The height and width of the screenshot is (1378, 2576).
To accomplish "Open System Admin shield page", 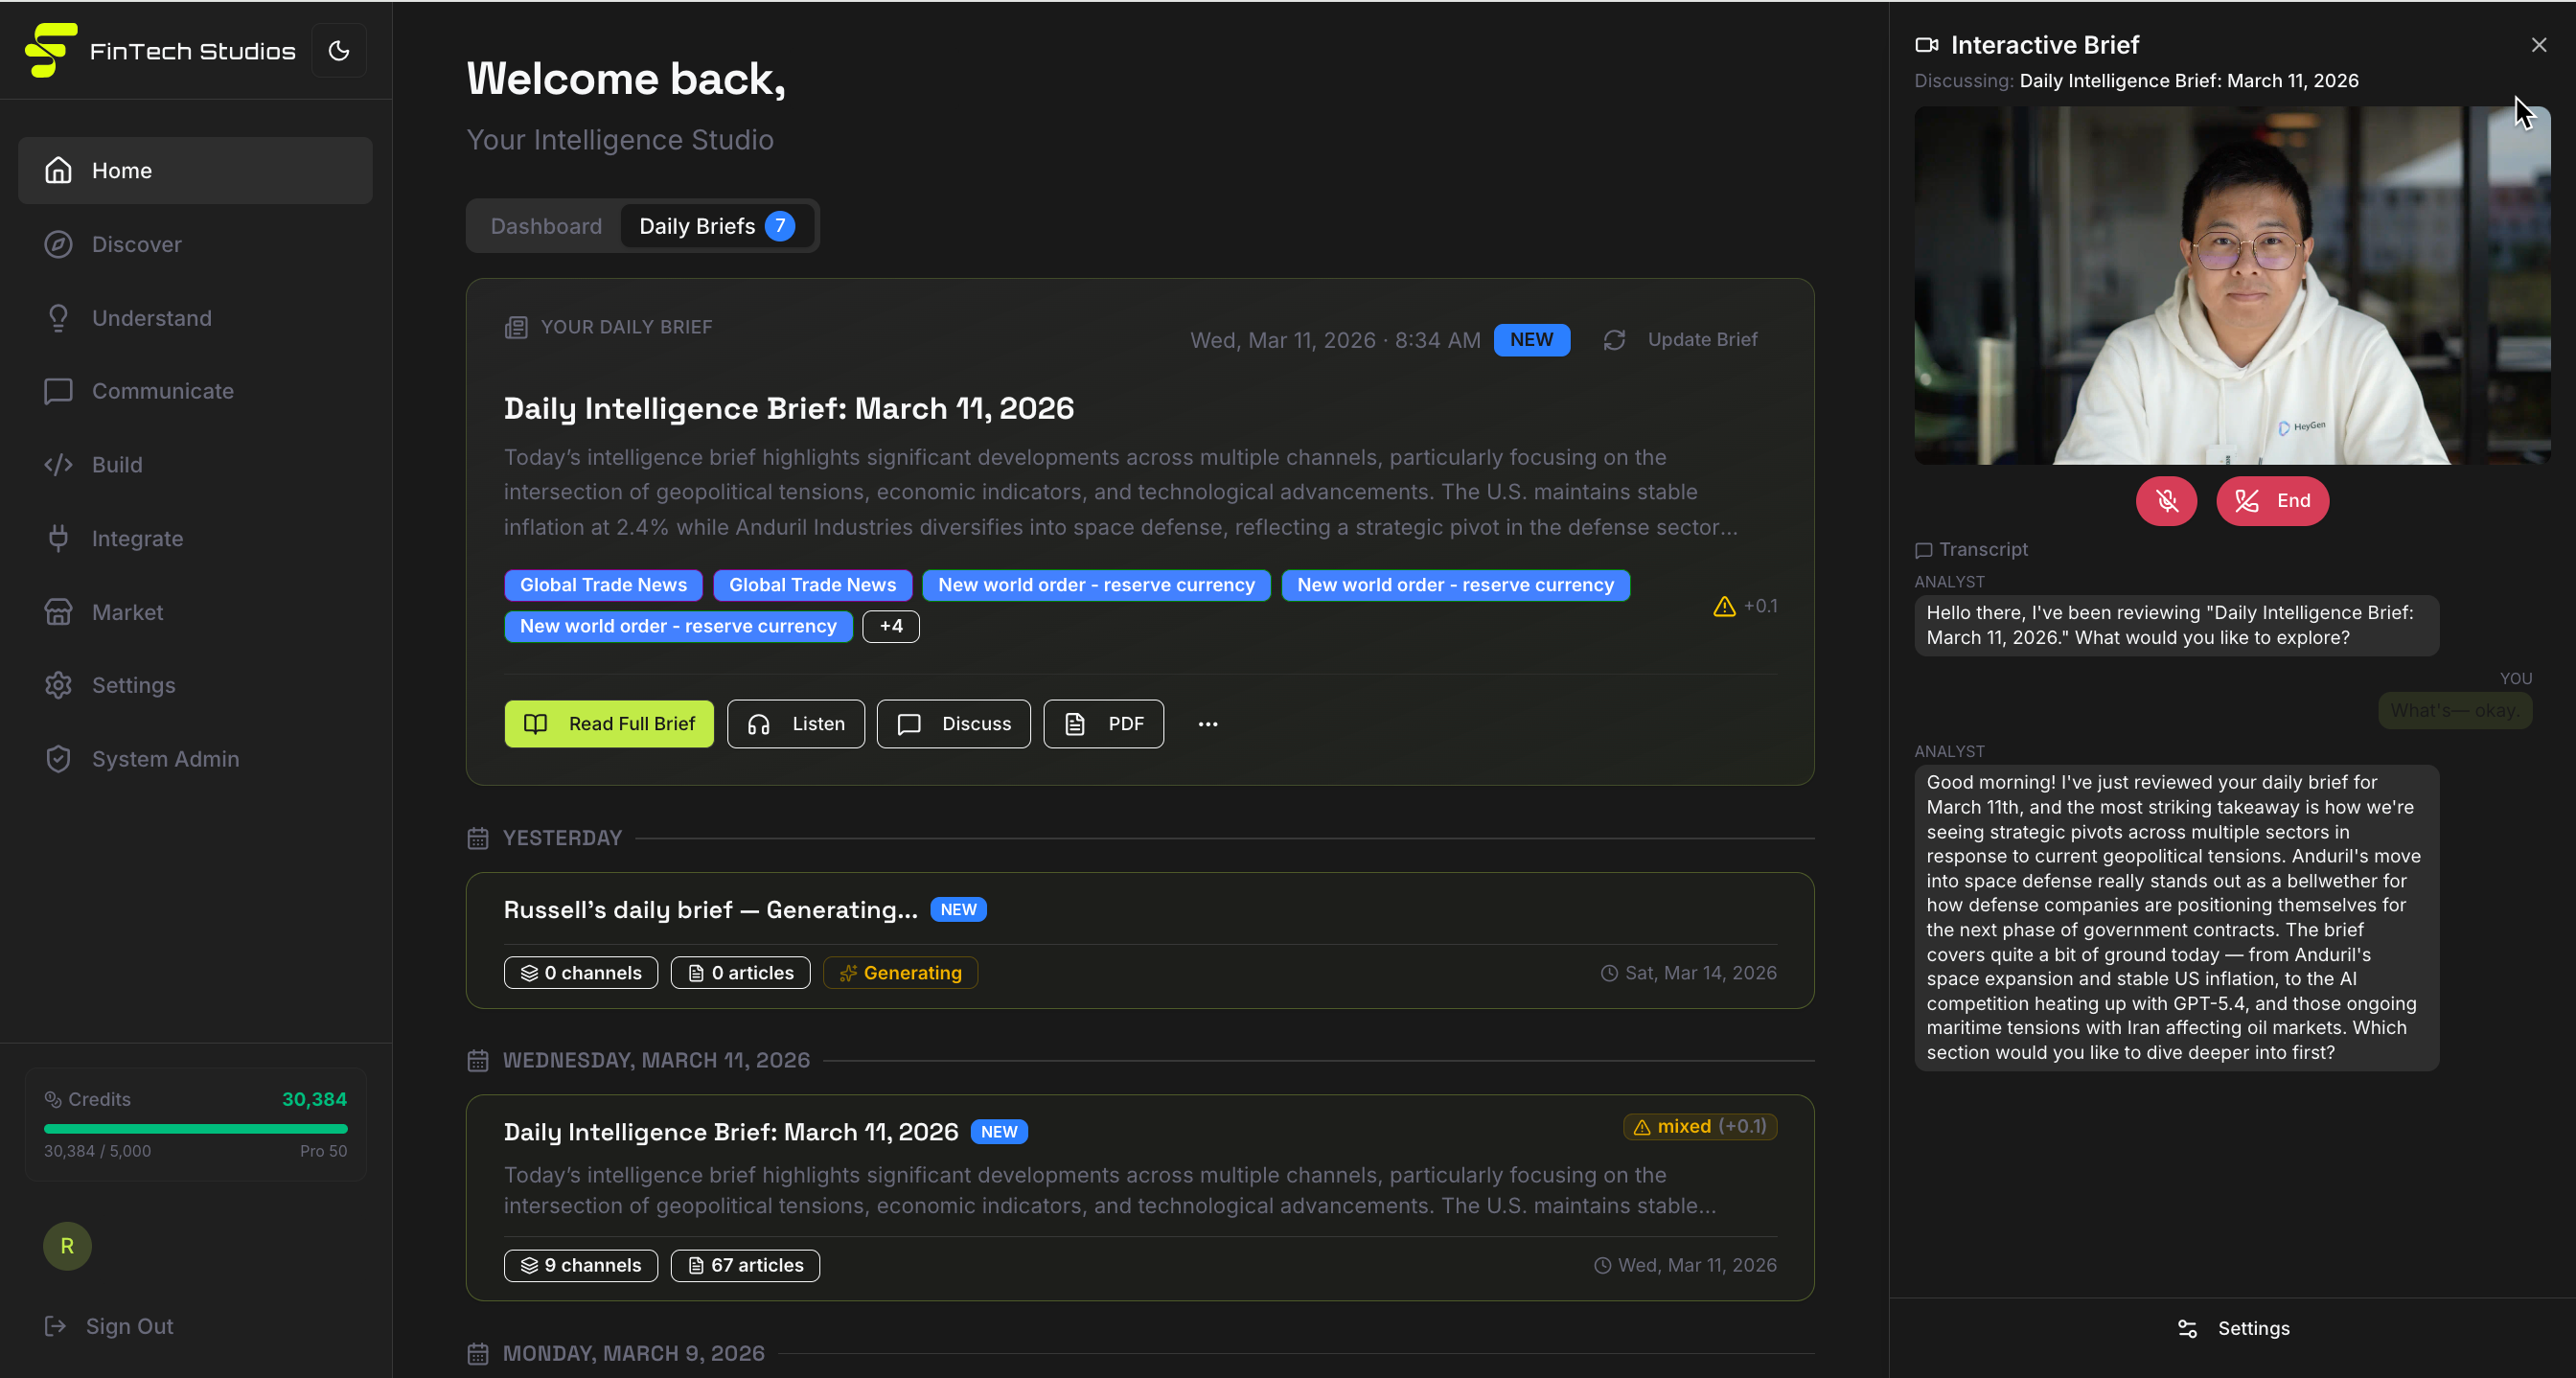I will point(58,759).
